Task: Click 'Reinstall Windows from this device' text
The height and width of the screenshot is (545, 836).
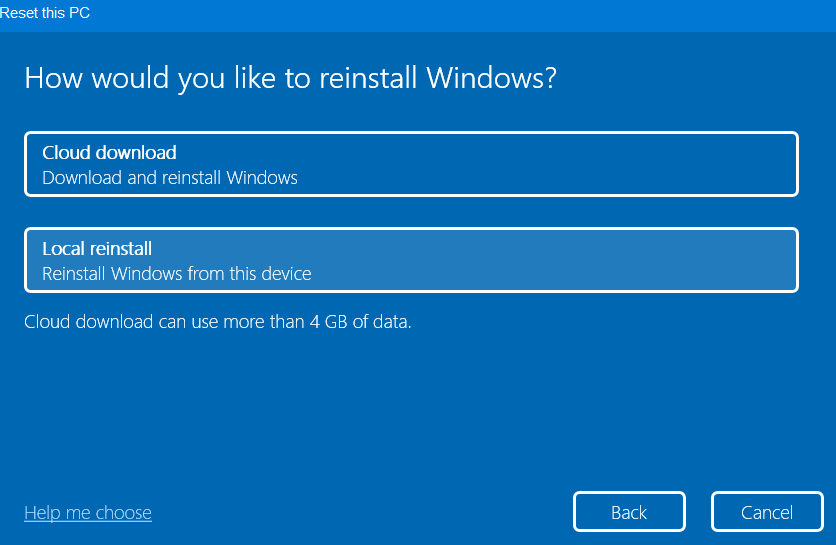Action: pos(177,273)
